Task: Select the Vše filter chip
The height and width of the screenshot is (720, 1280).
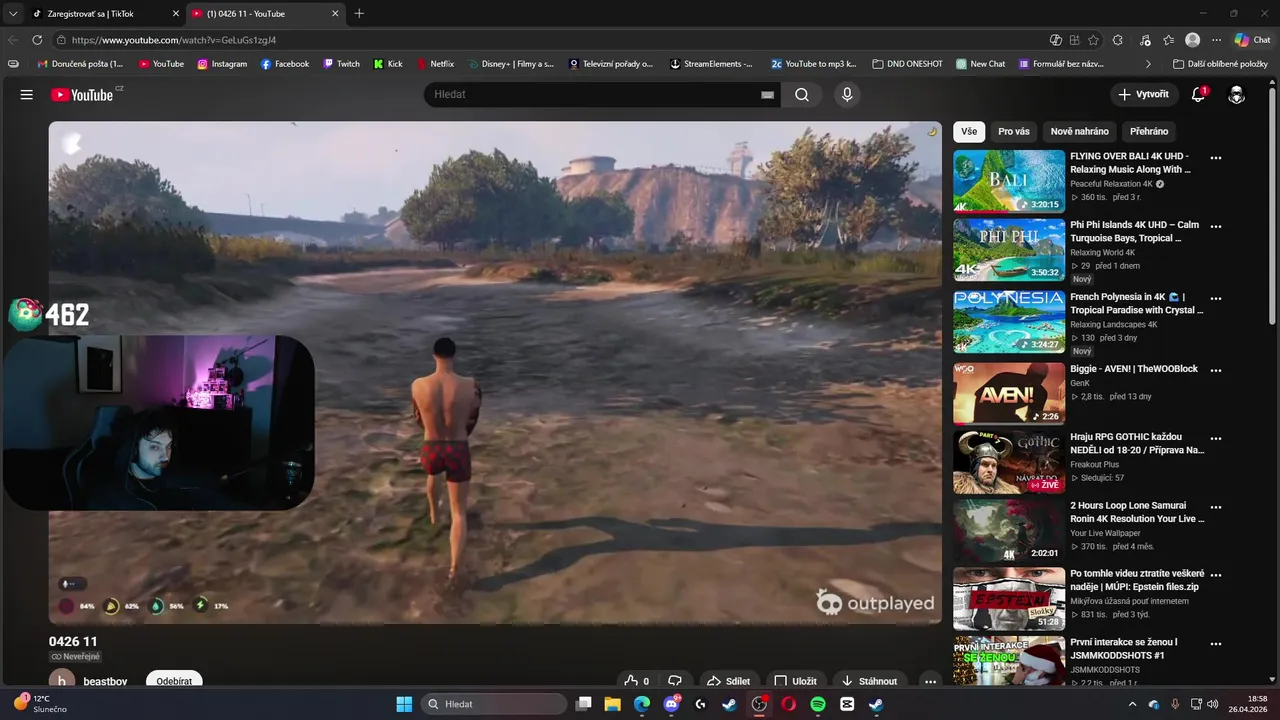Action: [x=969, y=131]
